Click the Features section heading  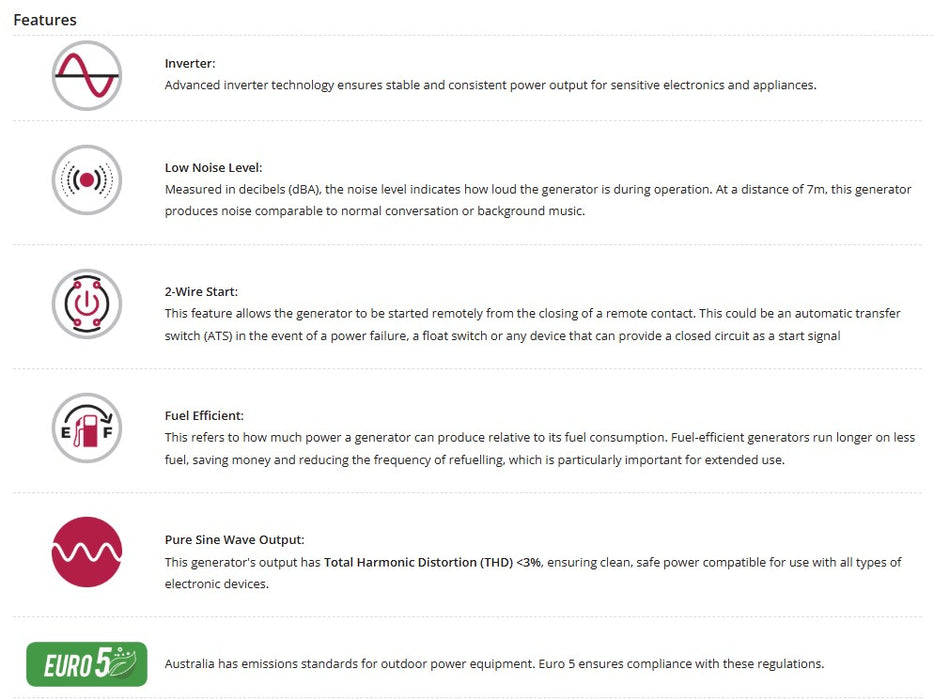click(x=45, y=19)
